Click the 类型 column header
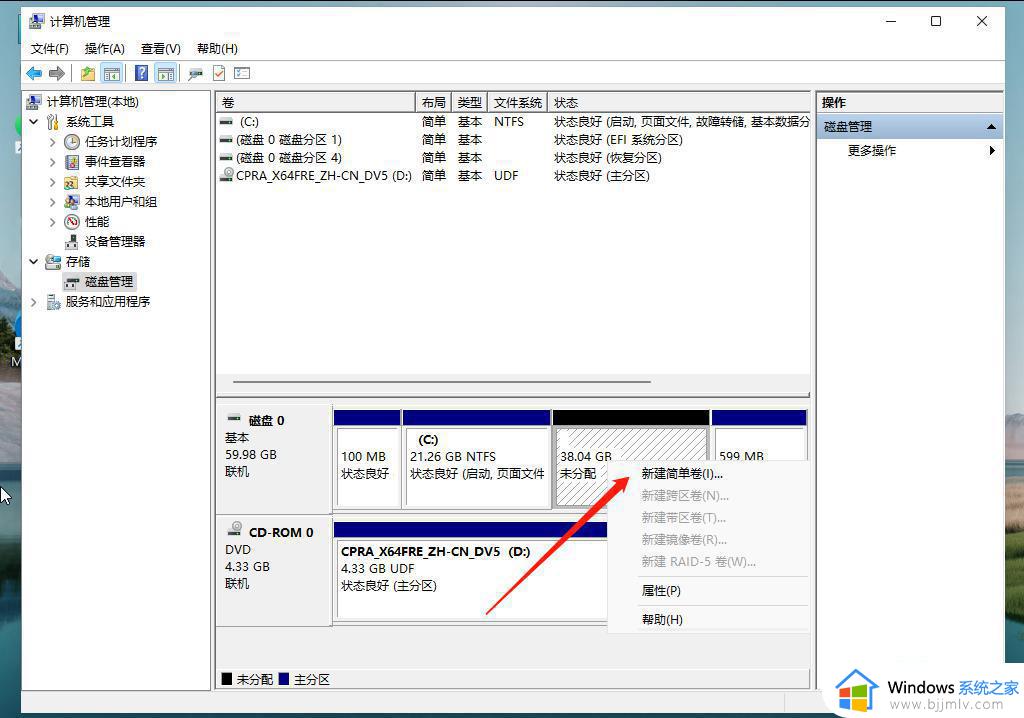 (x=470, y=103)
